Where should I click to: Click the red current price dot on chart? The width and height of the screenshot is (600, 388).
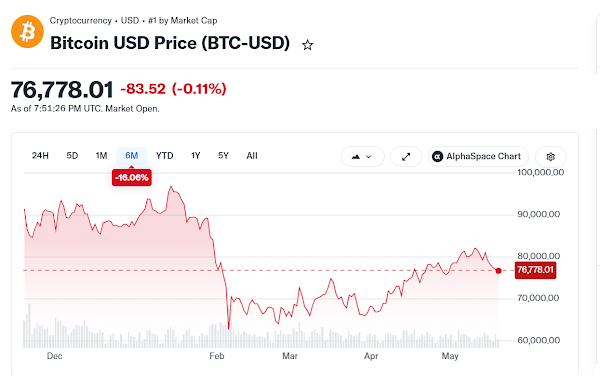click(x=498, y=271)
